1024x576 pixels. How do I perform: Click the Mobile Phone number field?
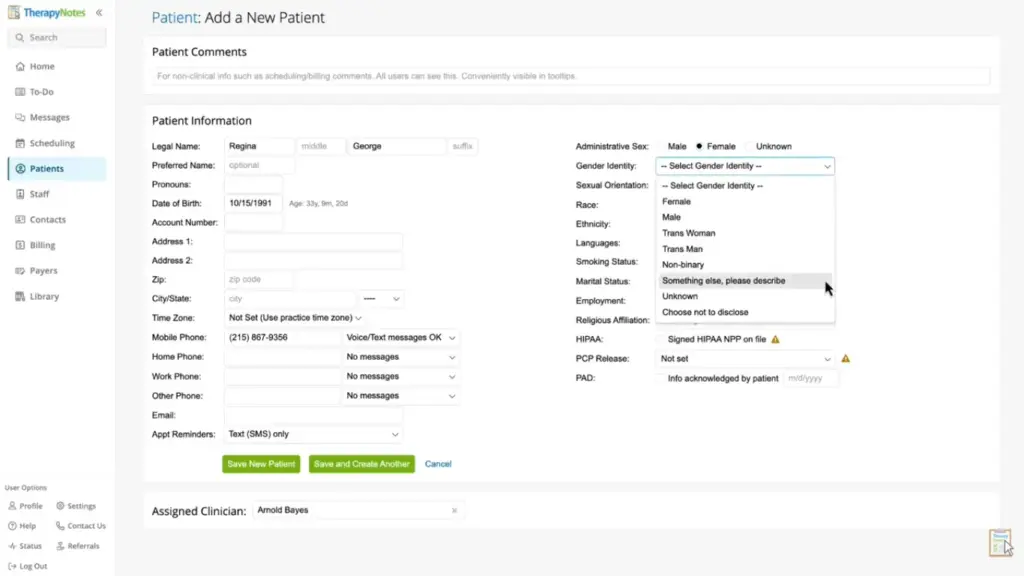(x=282, y=338)
